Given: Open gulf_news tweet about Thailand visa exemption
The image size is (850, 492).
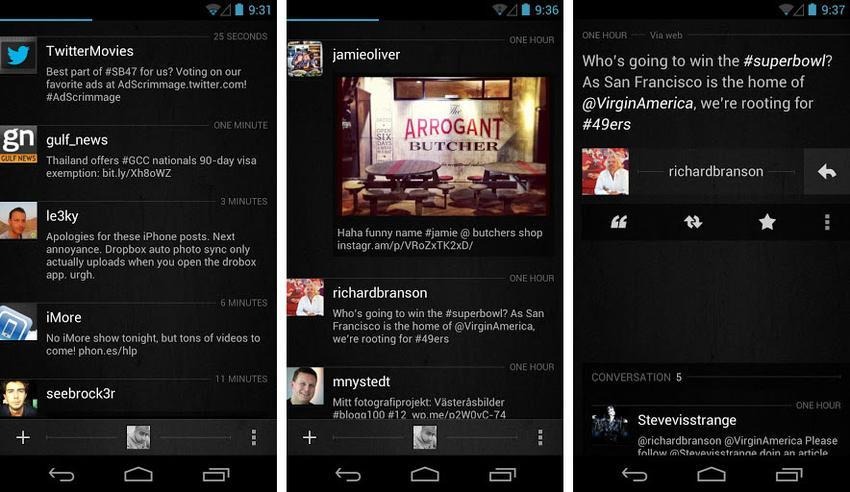Looking at the screenshot, I should point(151,167).
